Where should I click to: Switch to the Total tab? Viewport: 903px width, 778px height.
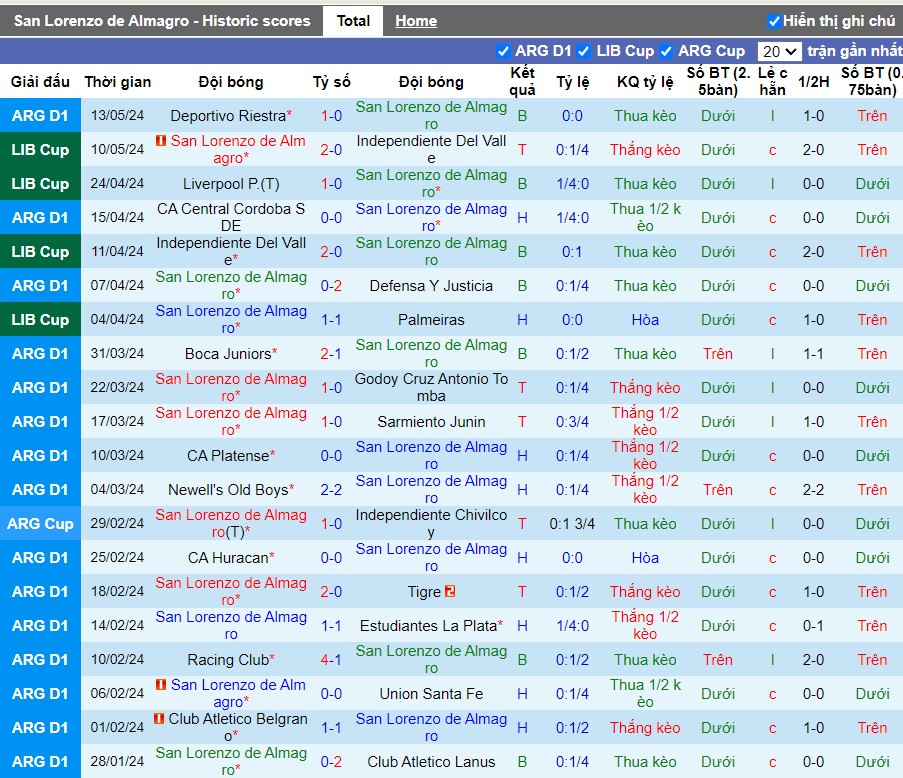353,21
